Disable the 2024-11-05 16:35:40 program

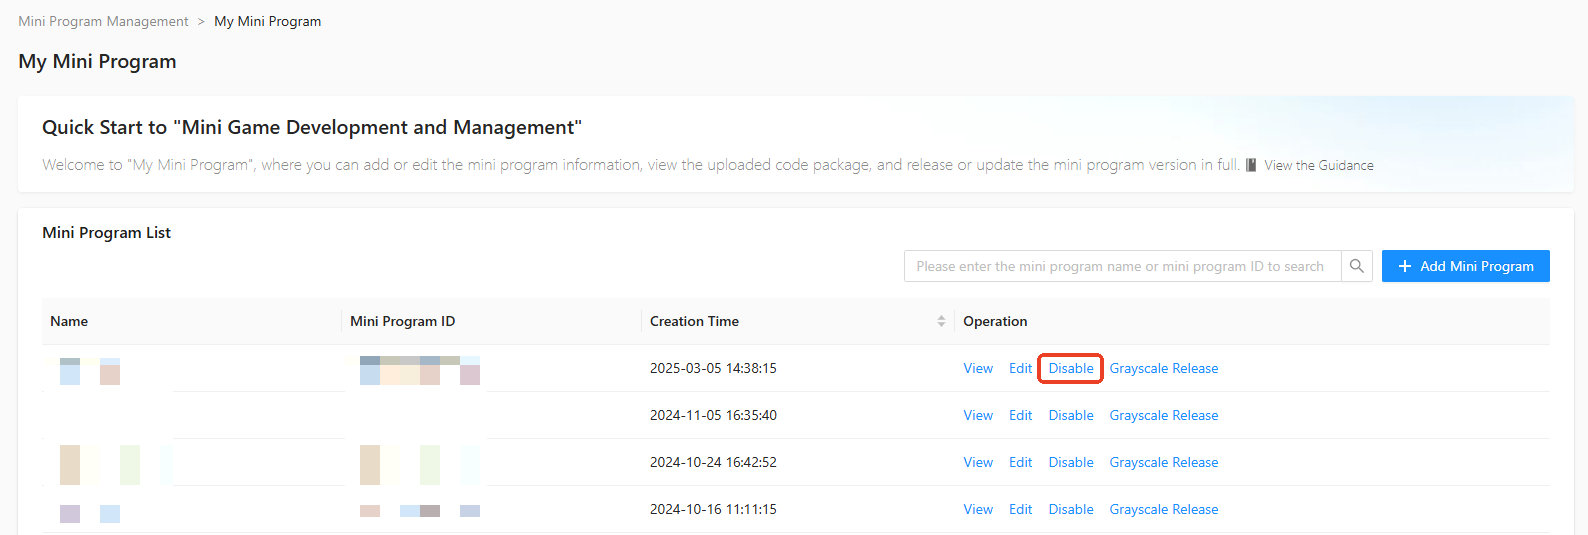[x=1071, y=415]
